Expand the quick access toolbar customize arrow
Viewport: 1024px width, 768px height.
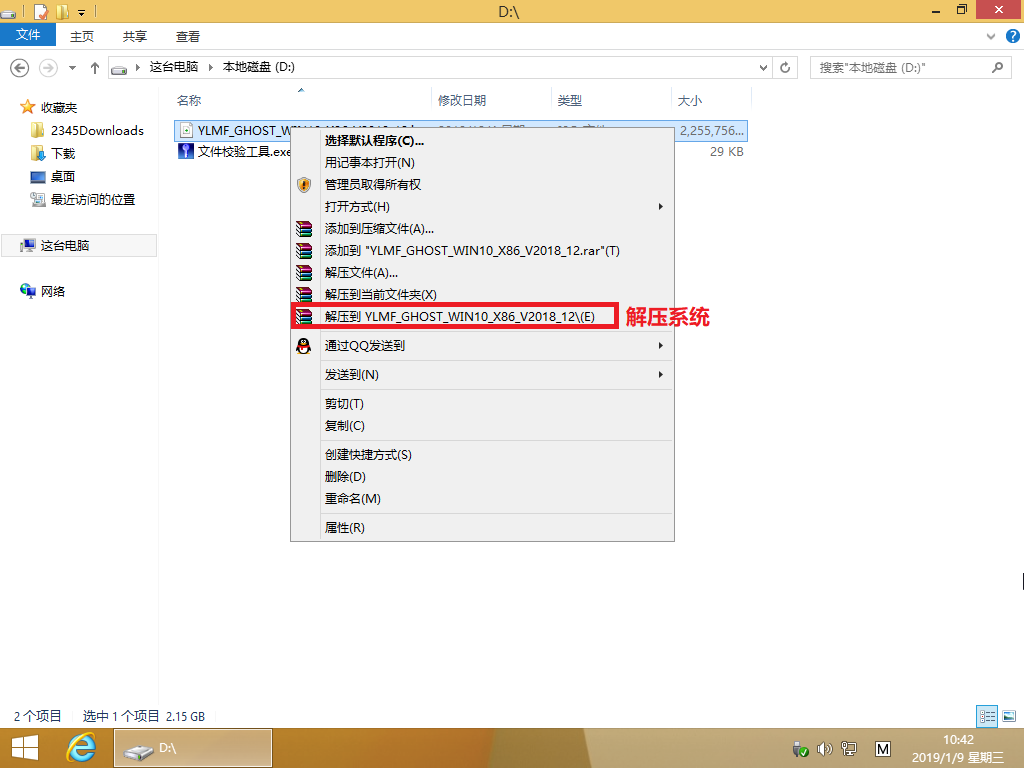coord(81,13)
